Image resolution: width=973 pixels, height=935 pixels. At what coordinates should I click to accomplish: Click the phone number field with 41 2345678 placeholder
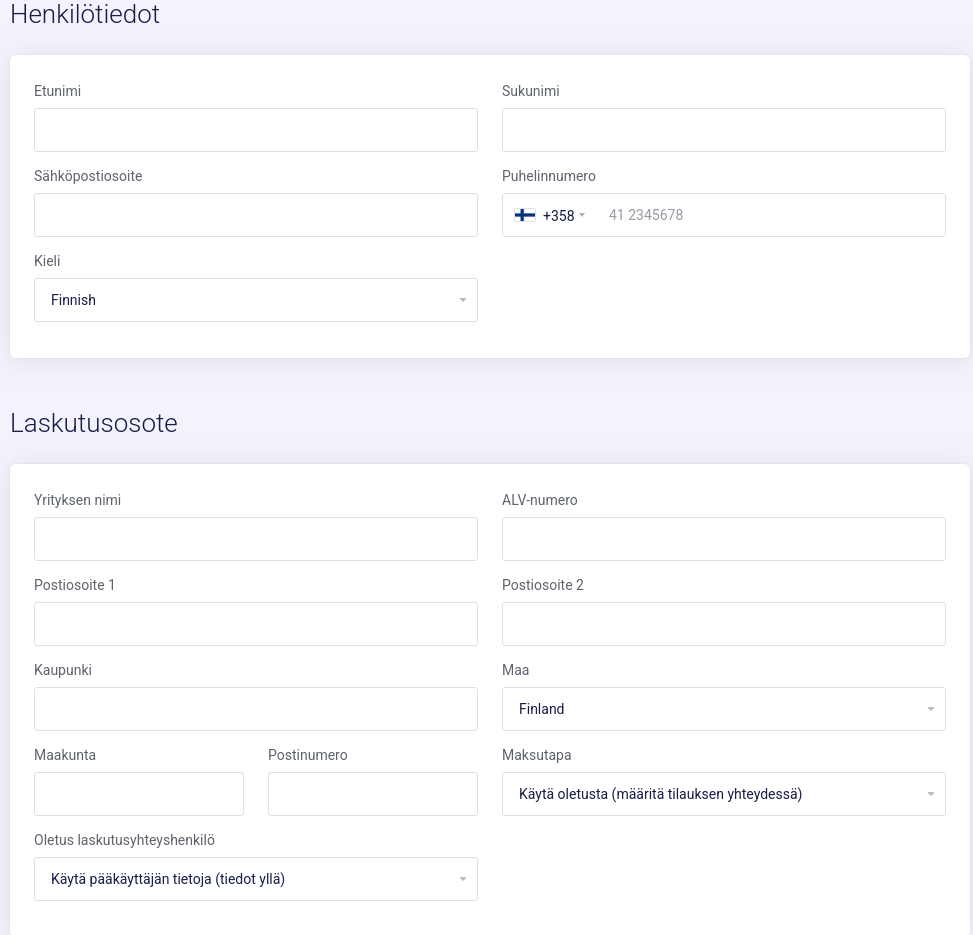point(769,215)
